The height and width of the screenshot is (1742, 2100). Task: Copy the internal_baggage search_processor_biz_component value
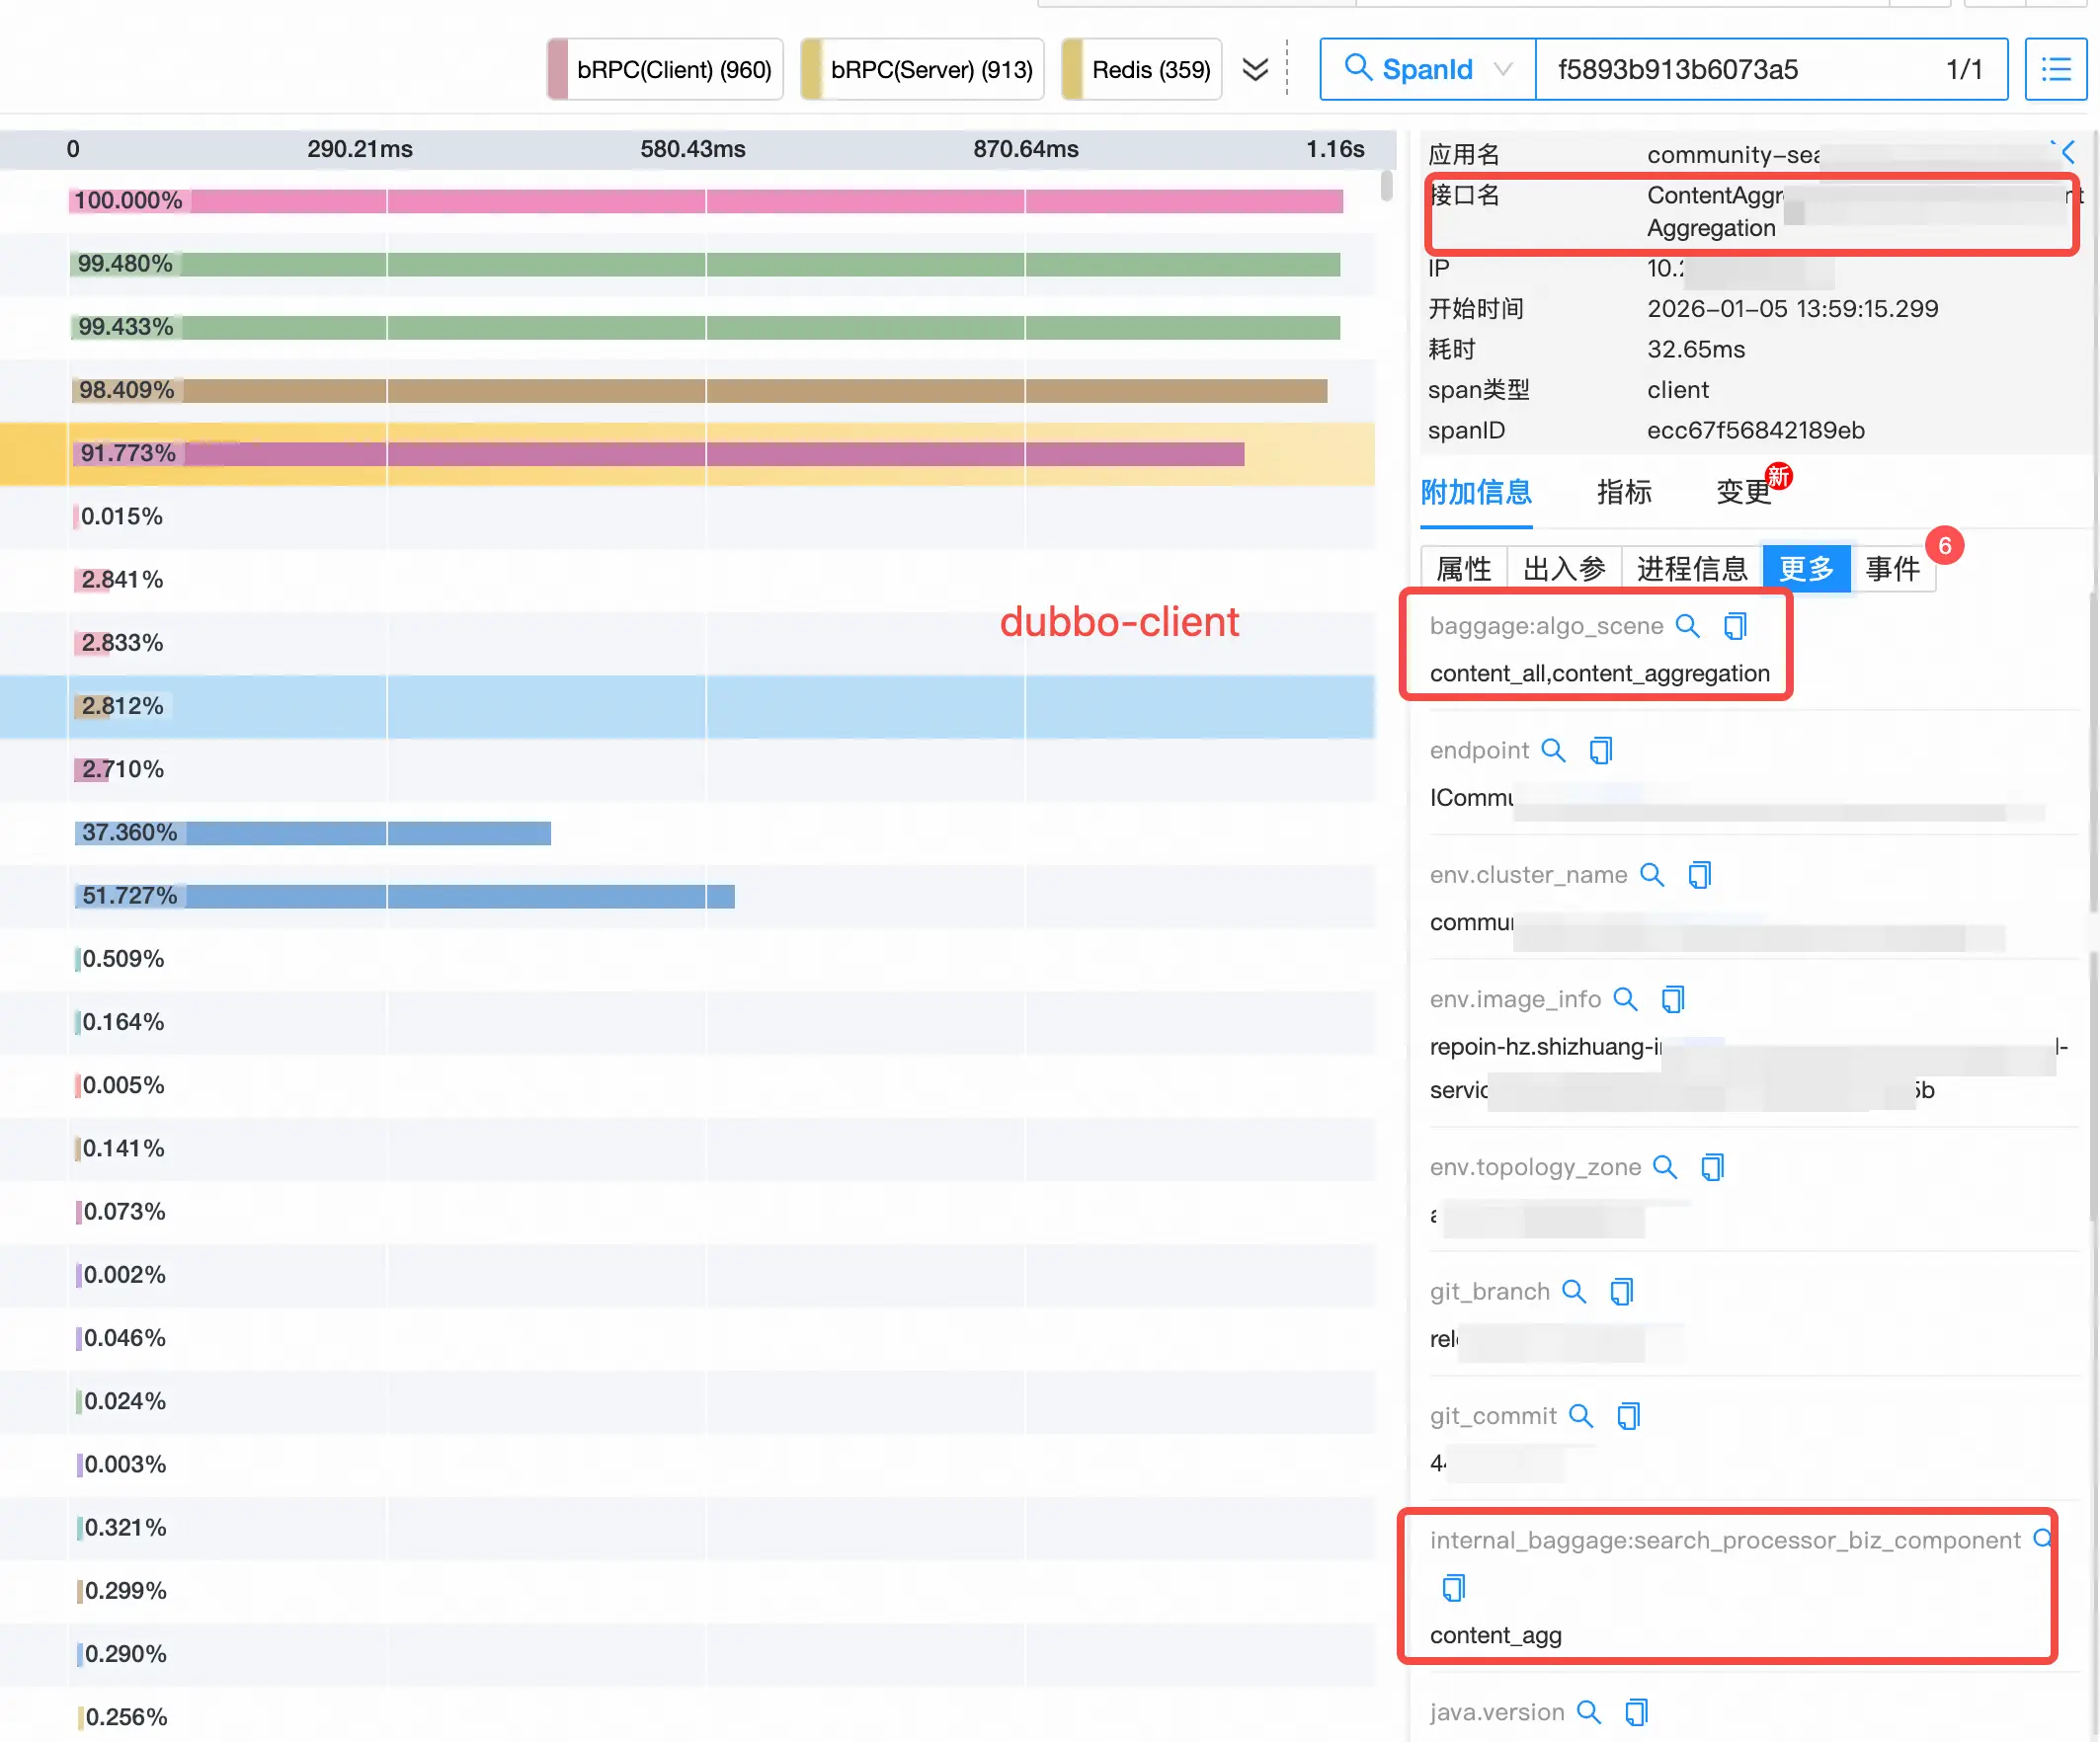coord(1453,1587)
